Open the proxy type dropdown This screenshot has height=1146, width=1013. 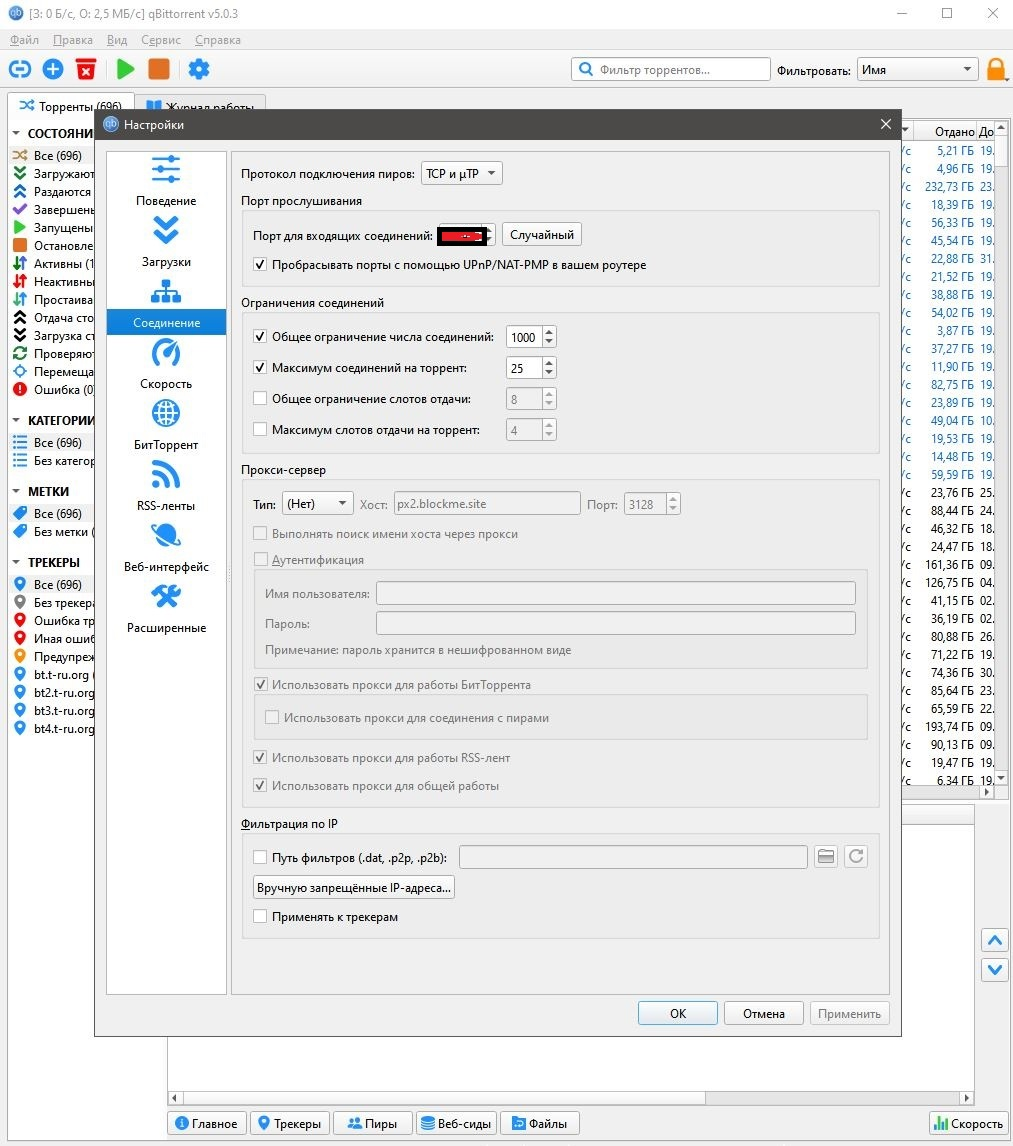[317, 504]
